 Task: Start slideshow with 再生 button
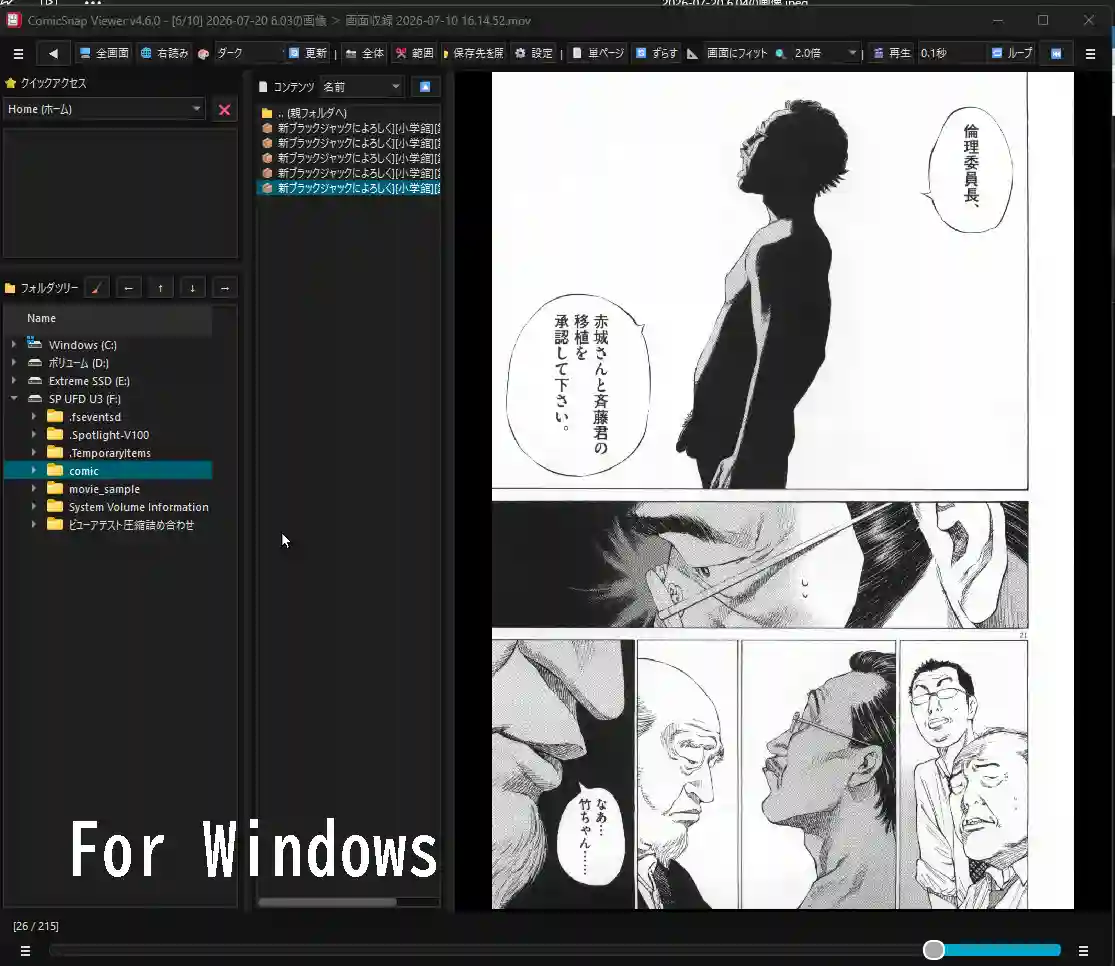pos(892,53)
